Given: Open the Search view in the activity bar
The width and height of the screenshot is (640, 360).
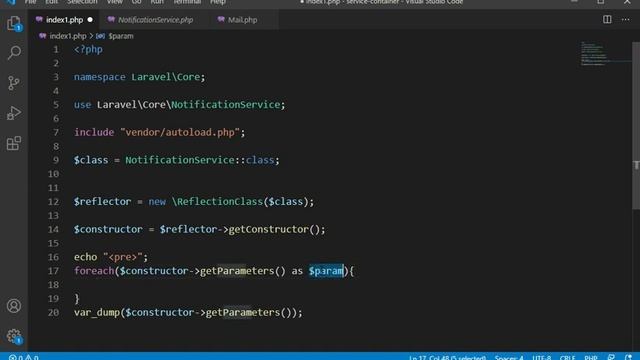Looking at the screenshot, I should click(14, 53).
